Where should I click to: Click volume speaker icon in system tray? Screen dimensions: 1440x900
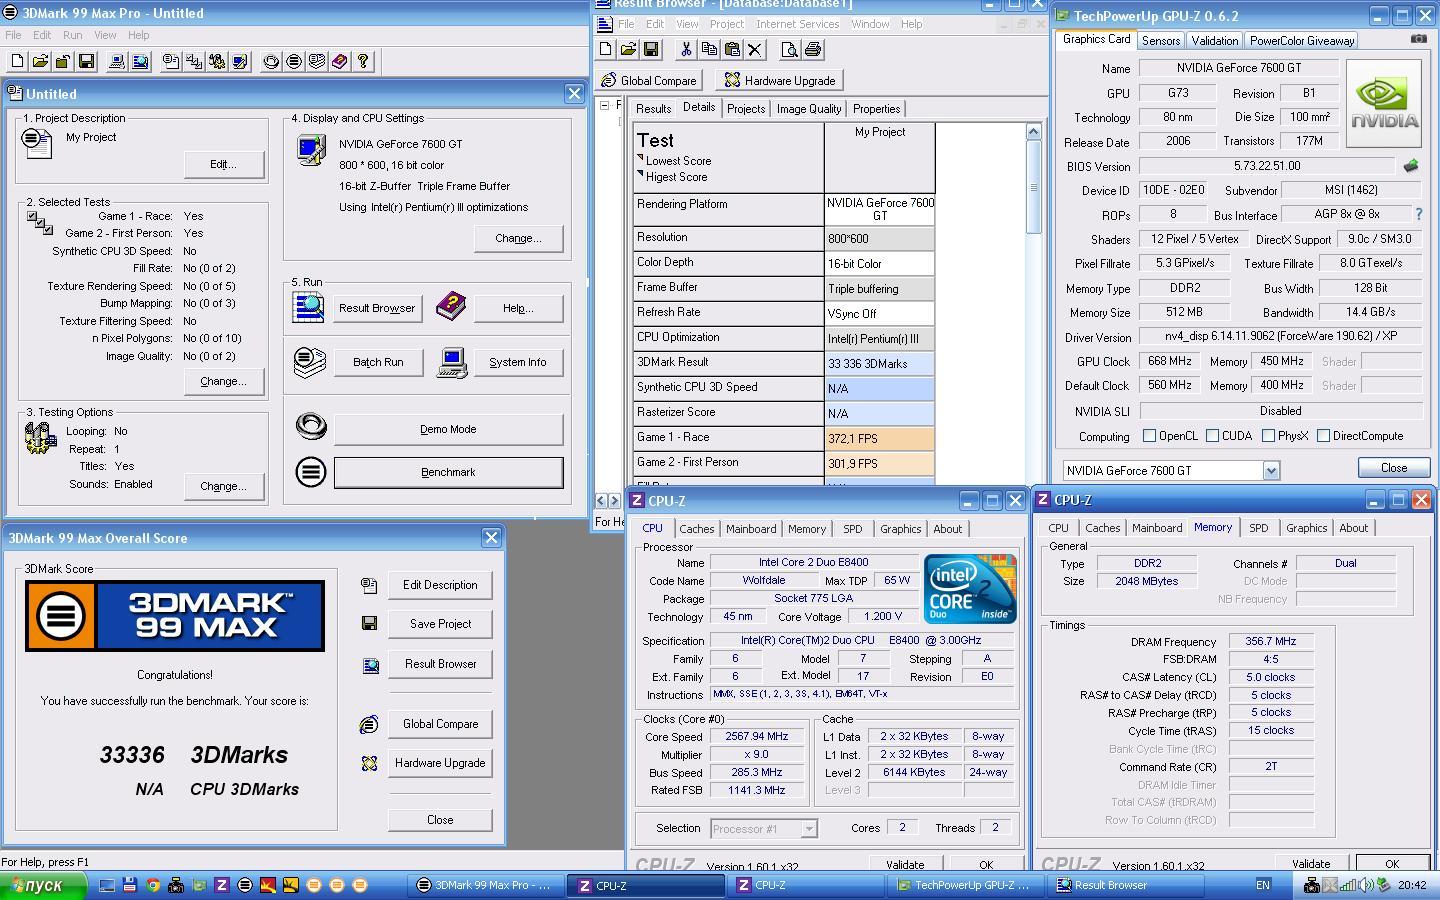[1365, 885]
